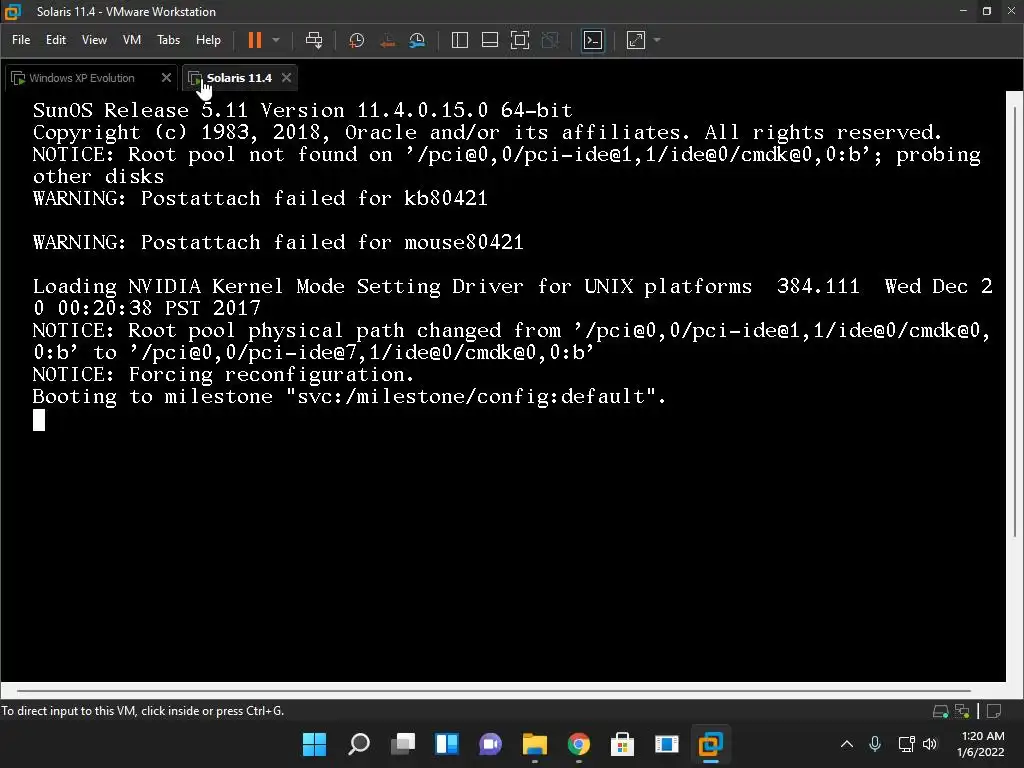This screenshot has width=1024, height=768.
Task: Select the Solaris 11.4 tab
Action: pyautogui.click(x=239, y=78)
